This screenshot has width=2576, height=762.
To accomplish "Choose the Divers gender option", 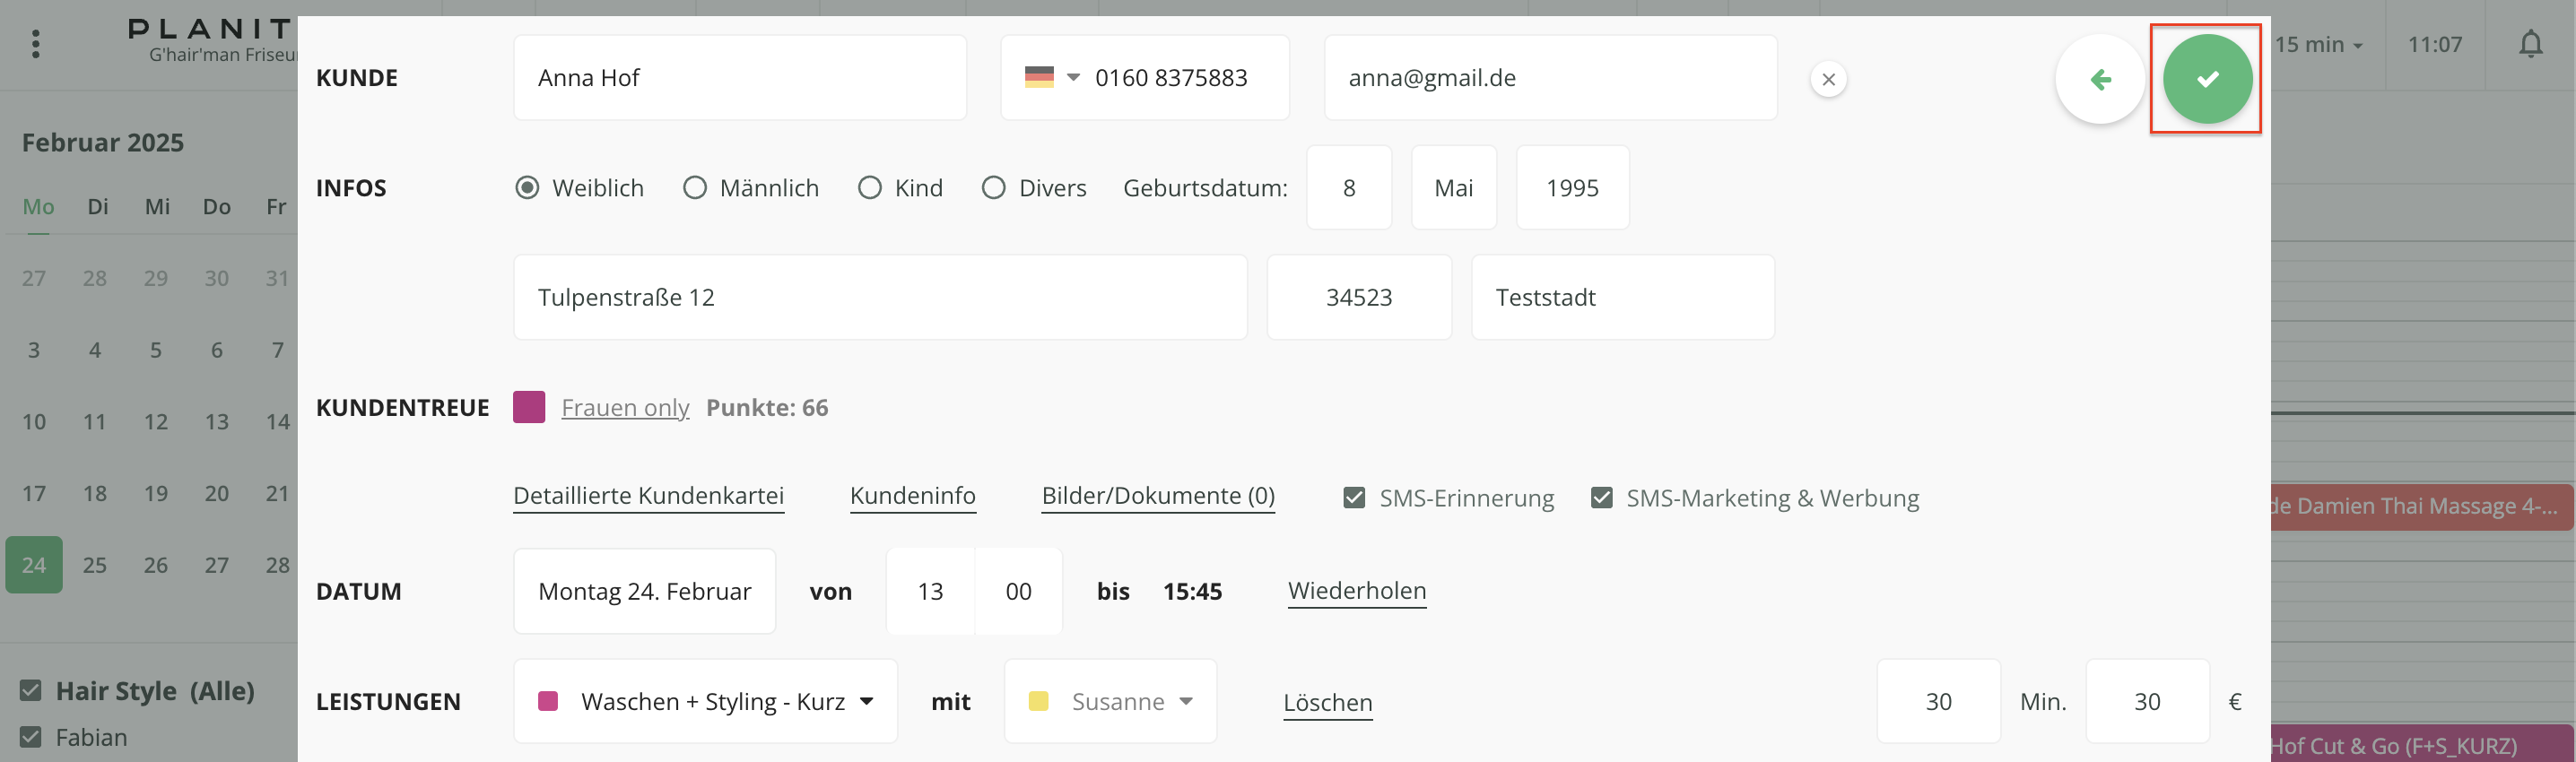I will click(993, 188).
